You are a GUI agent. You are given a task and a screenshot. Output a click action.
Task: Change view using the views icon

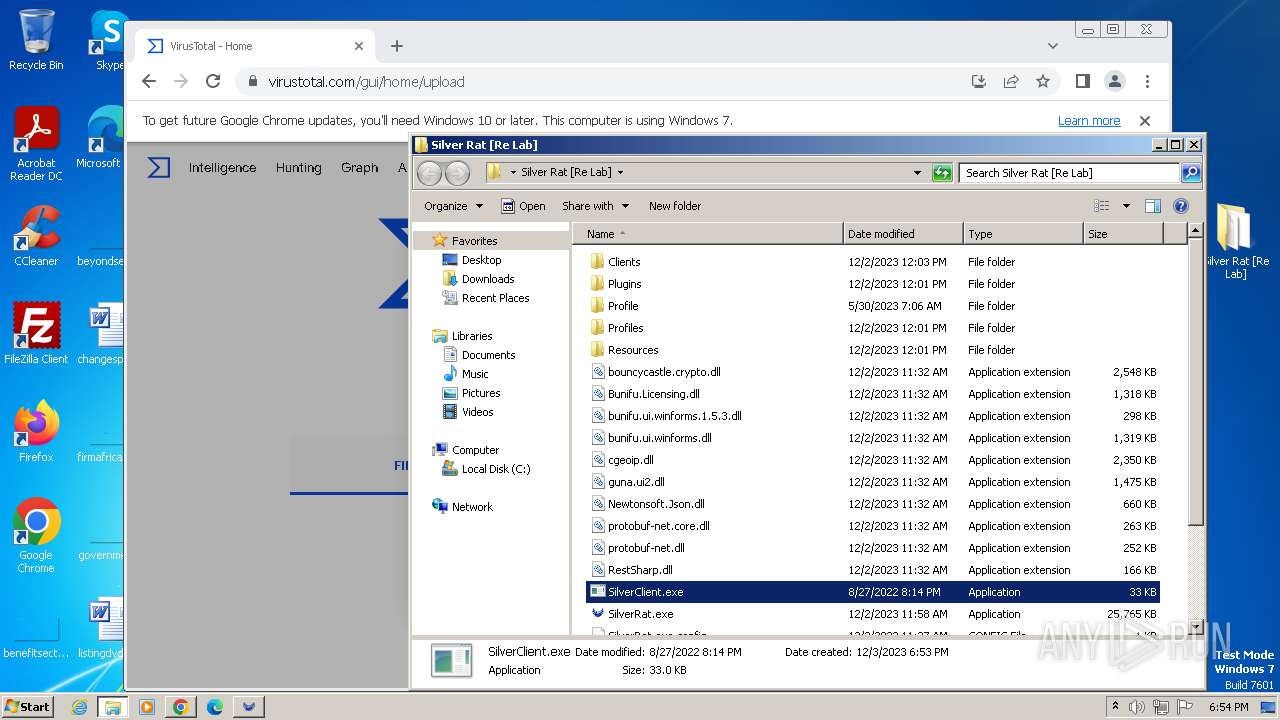click(1102, 206)
